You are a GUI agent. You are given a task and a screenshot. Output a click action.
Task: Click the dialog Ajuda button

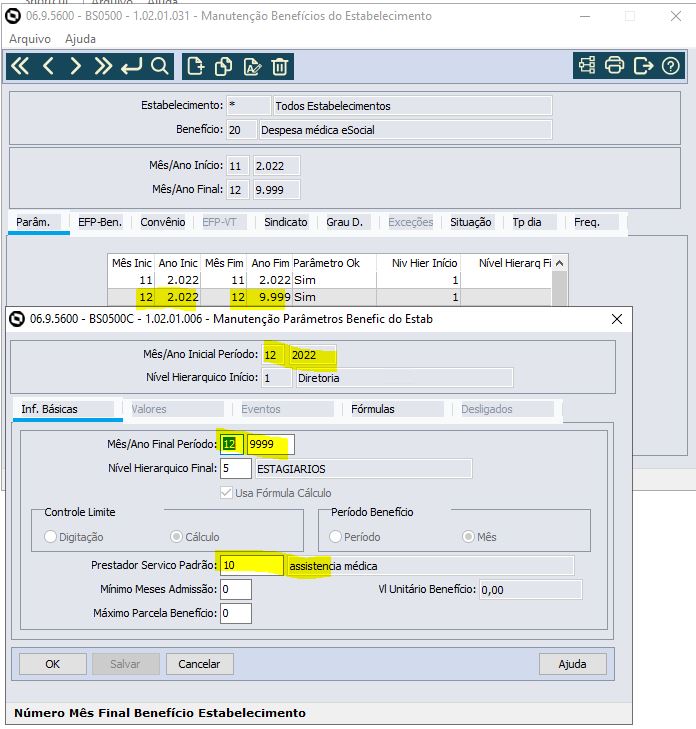(572, 664)
